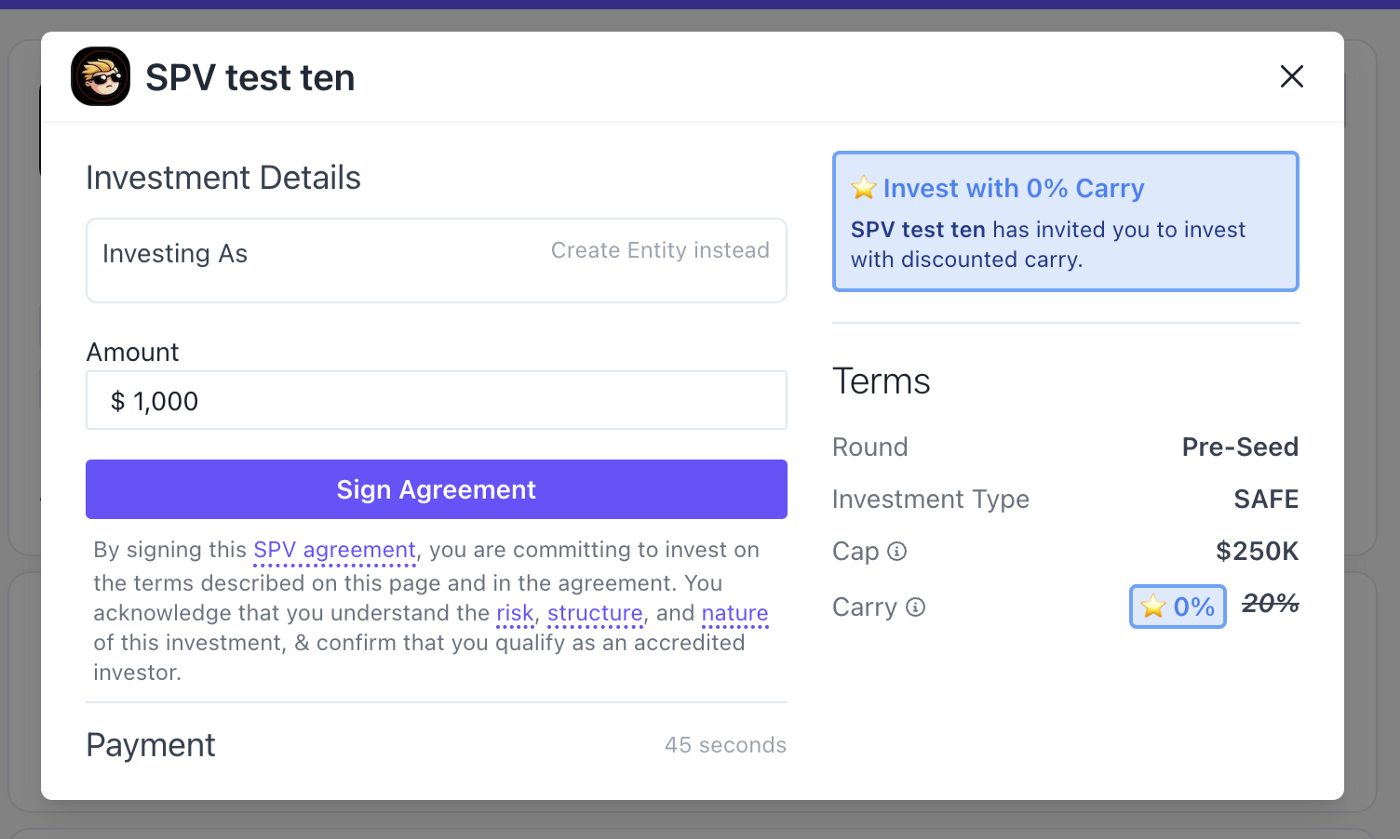Image resolution: width=1400 pixels, height=839 pixels.
Task: Click the Sign Agreement button
Action: pyautogui.click(x=436, y=489)
